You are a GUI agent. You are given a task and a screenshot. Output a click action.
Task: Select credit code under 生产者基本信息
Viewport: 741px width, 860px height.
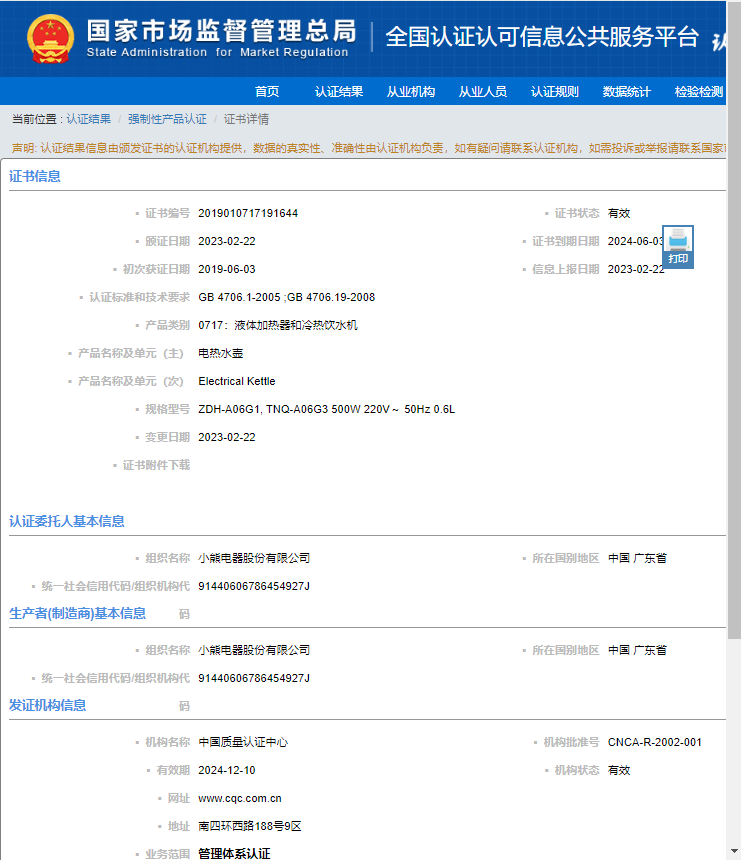254,678
